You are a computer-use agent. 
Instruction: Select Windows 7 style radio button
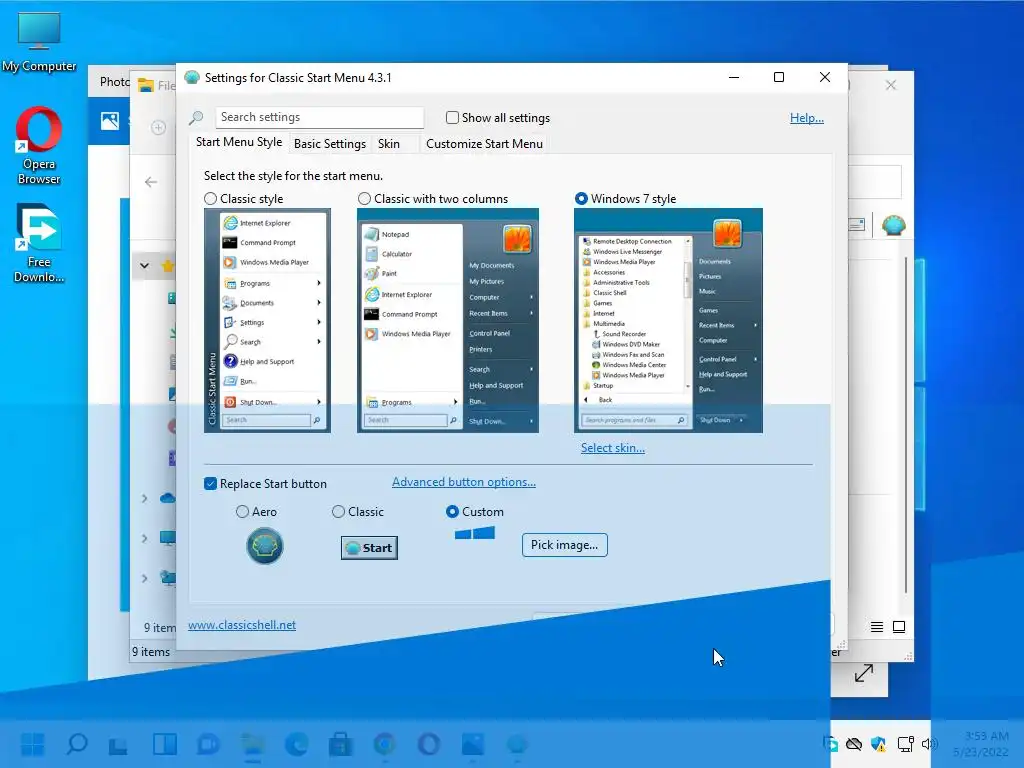click(581, 199)
